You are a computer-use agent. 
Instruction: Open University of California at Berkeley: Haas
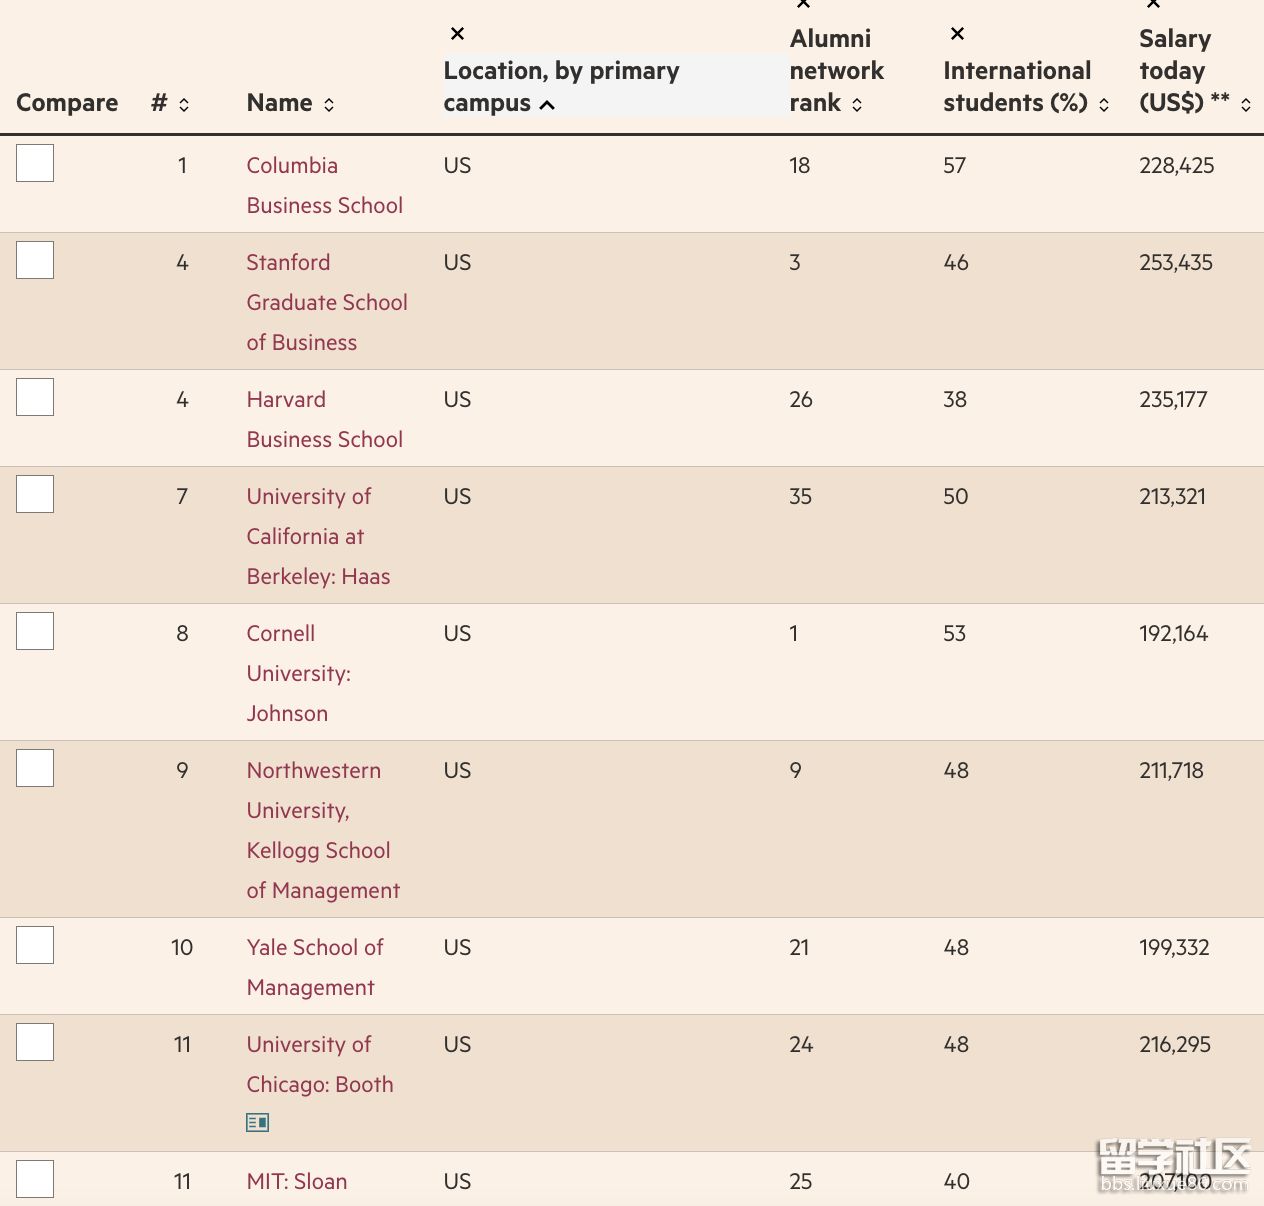[317, 536]
